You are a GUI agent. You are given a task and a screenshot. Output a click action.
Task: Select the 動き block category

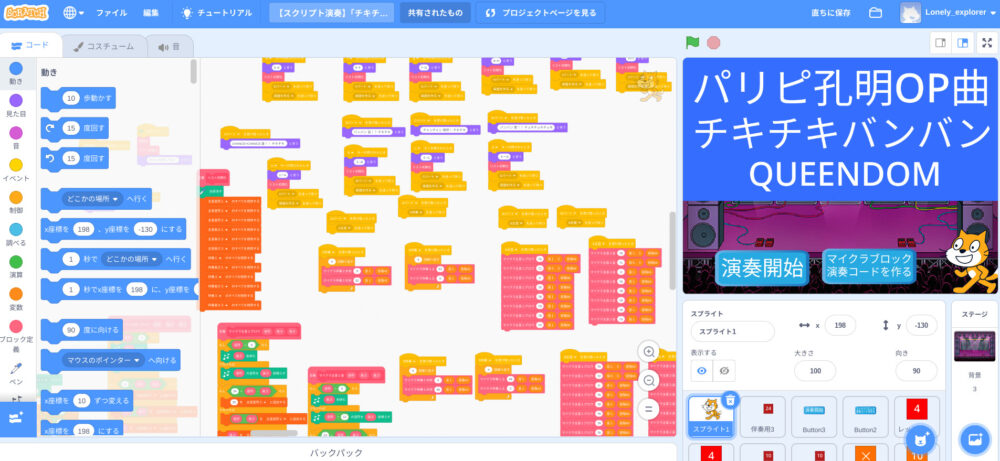(x=17, y=73)
